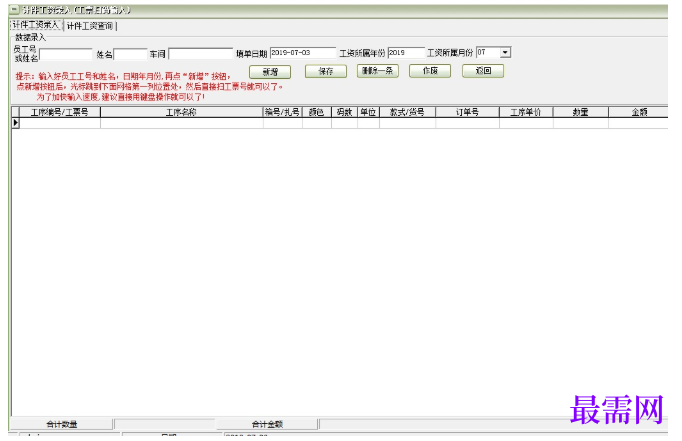Select the 工序名称 column header
Image resolution: width=682 pixels, height=441 pixels.
coord(181,112)
